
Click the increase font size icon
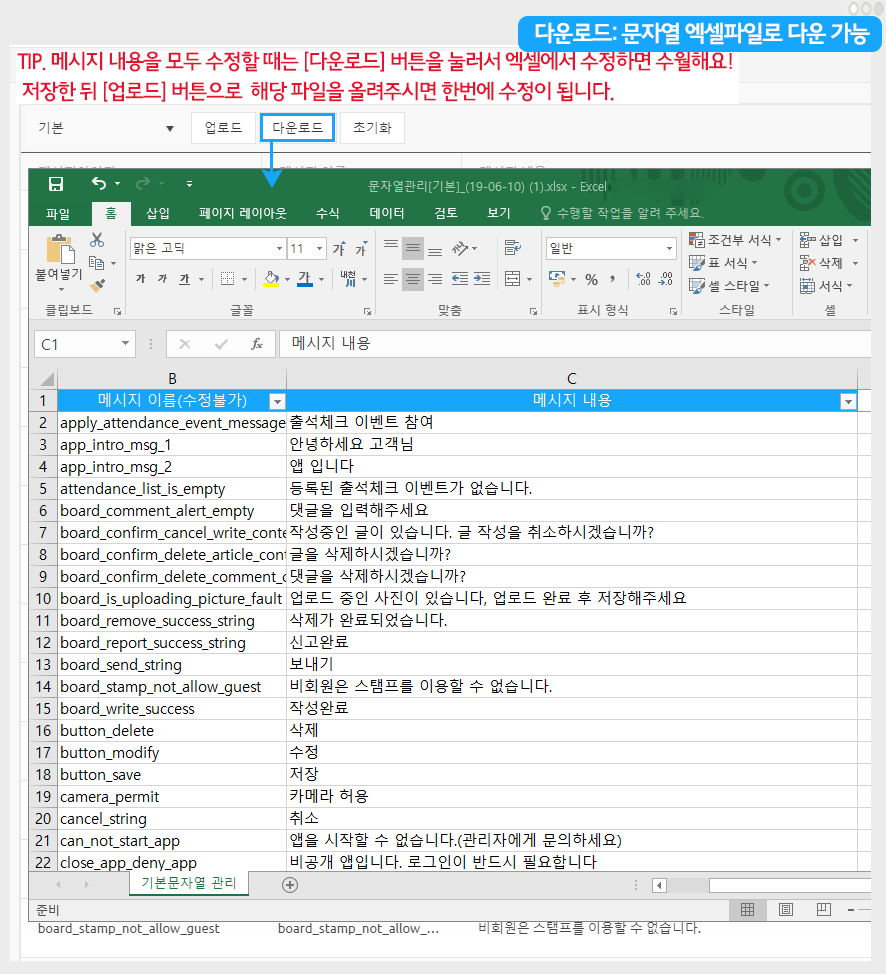[x=339, y=248]
